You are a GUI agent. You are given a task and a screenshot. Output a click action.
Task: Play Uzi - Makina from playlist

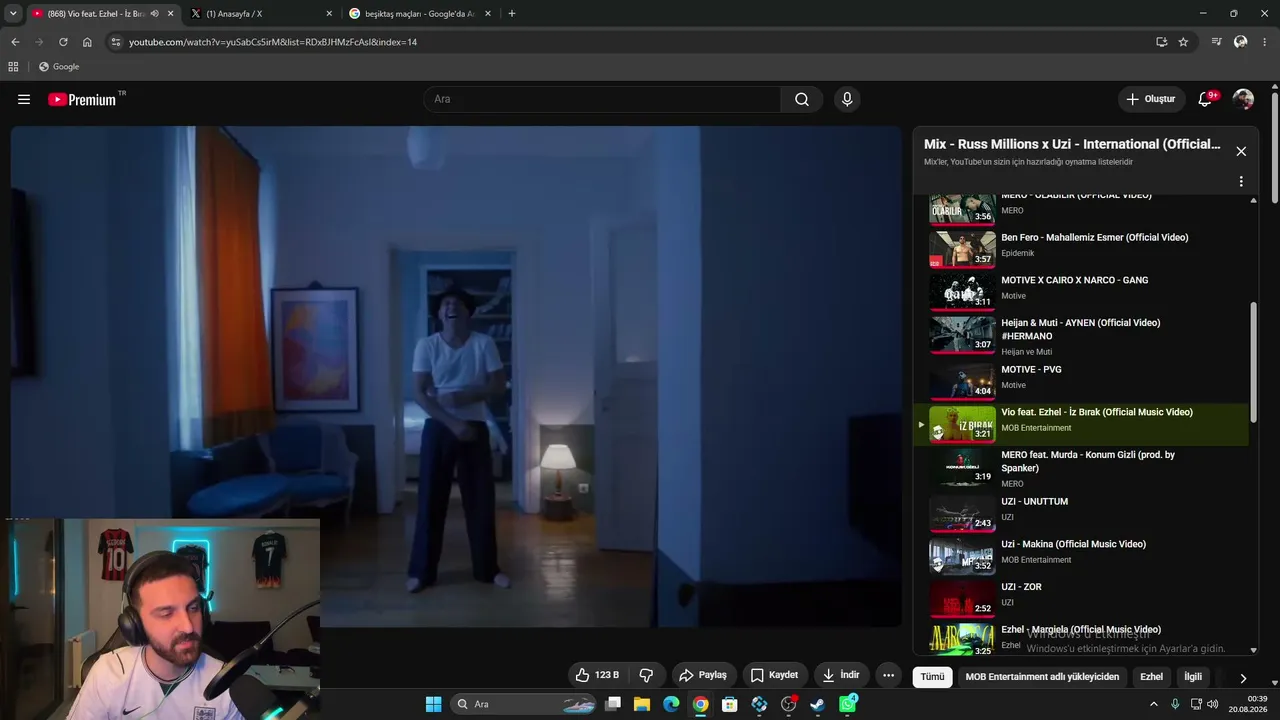(x=1081, y=555)
